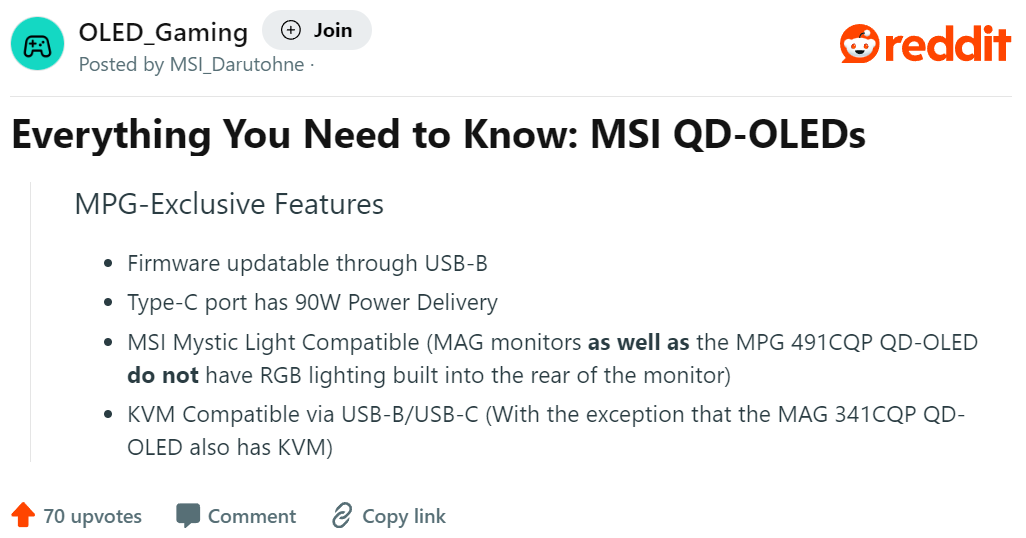
Task: Open the OLED_Gaming subreddit name link
Action: 163,32
